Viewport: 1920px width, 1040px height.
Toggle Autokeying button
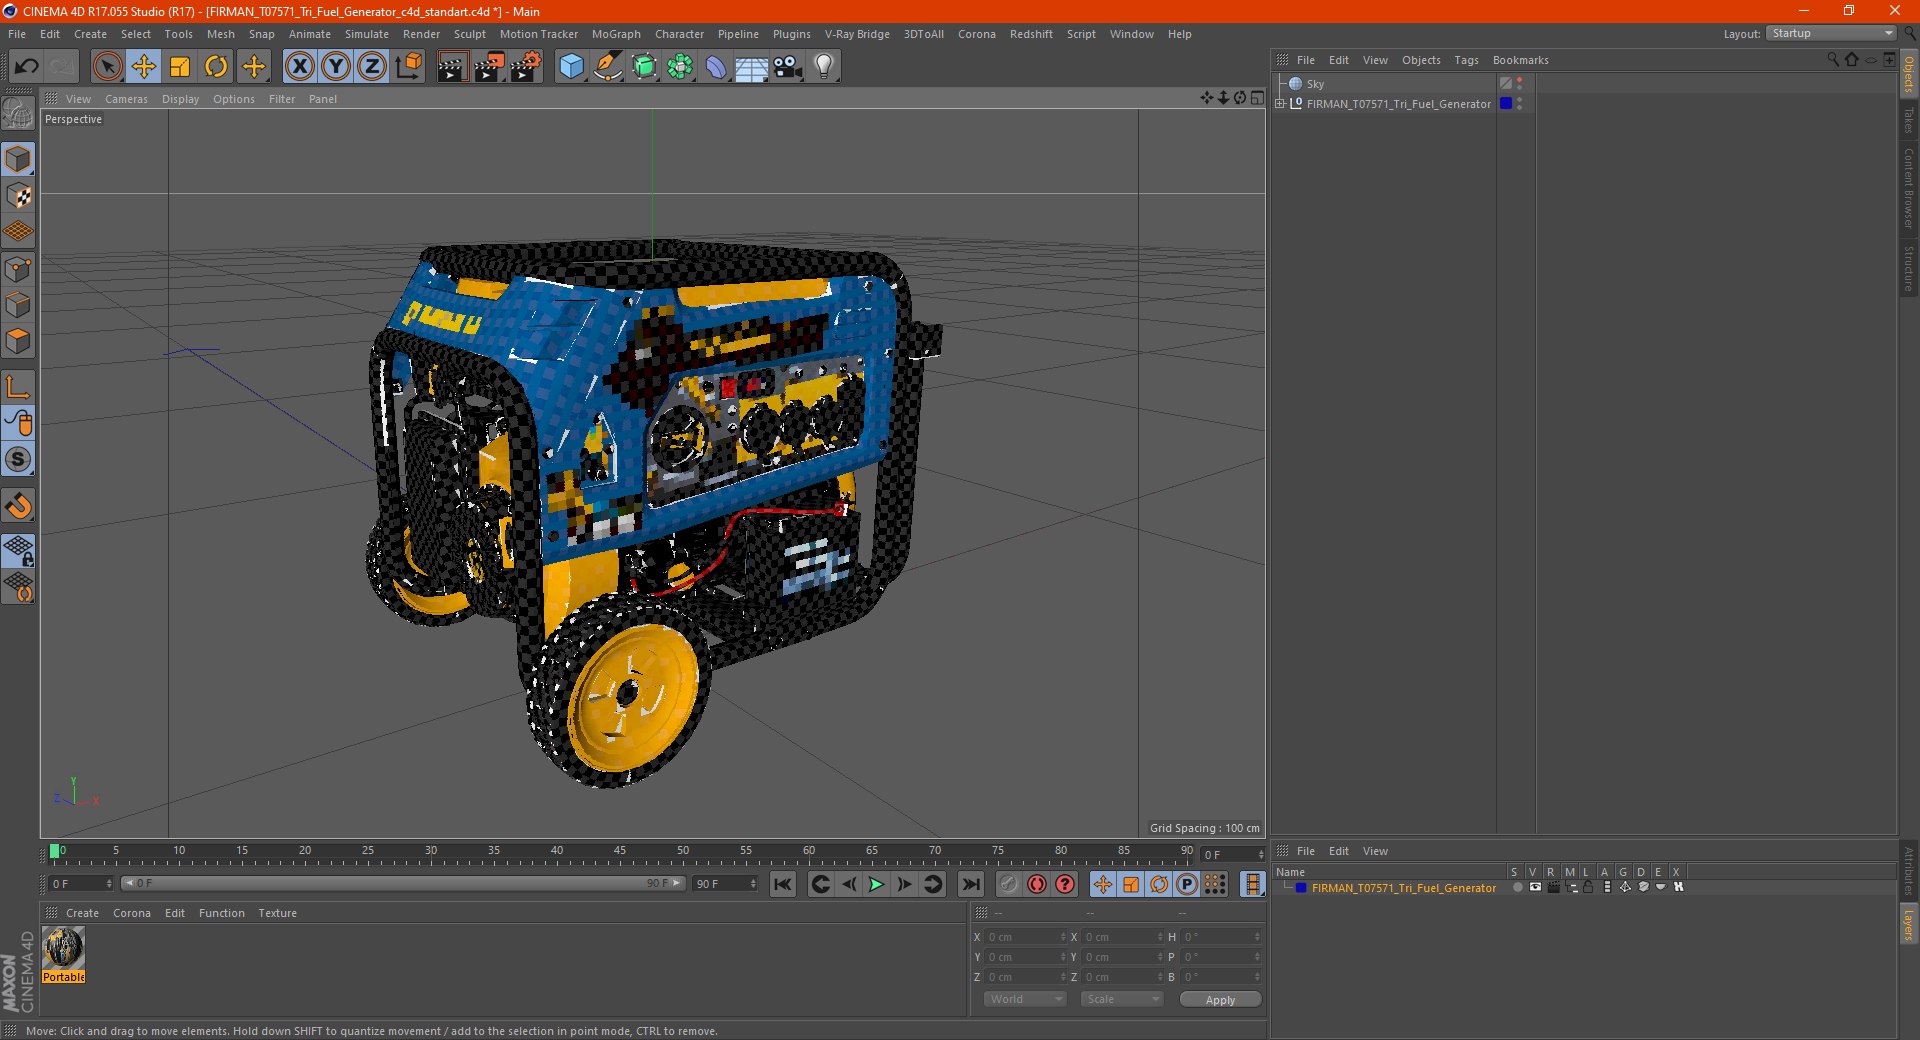pyautogui.click(x=1037, y=884)
